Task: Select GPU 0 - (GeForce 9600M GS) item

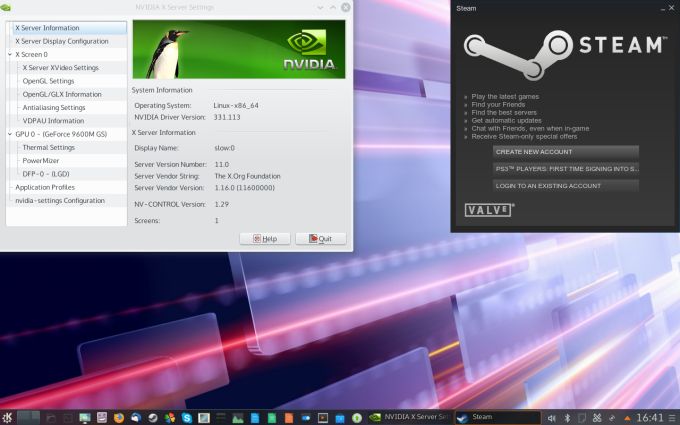Action: [x=61, y=134]
